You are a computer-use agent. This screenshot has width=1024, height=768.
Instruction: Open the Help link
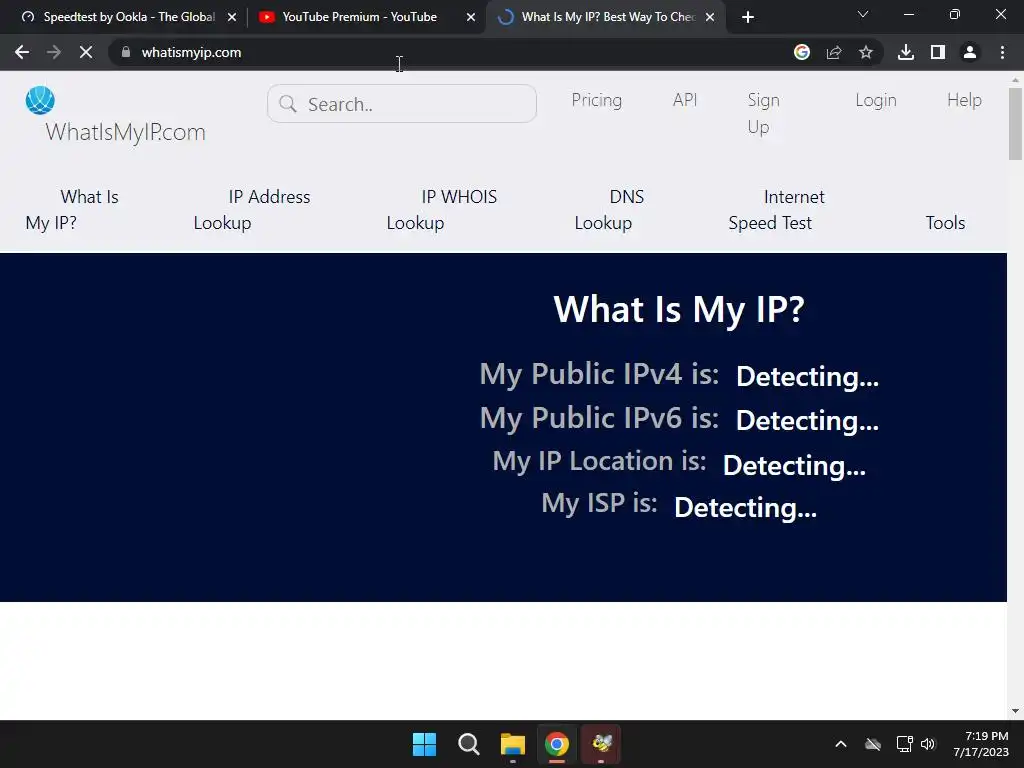(965, 100)
